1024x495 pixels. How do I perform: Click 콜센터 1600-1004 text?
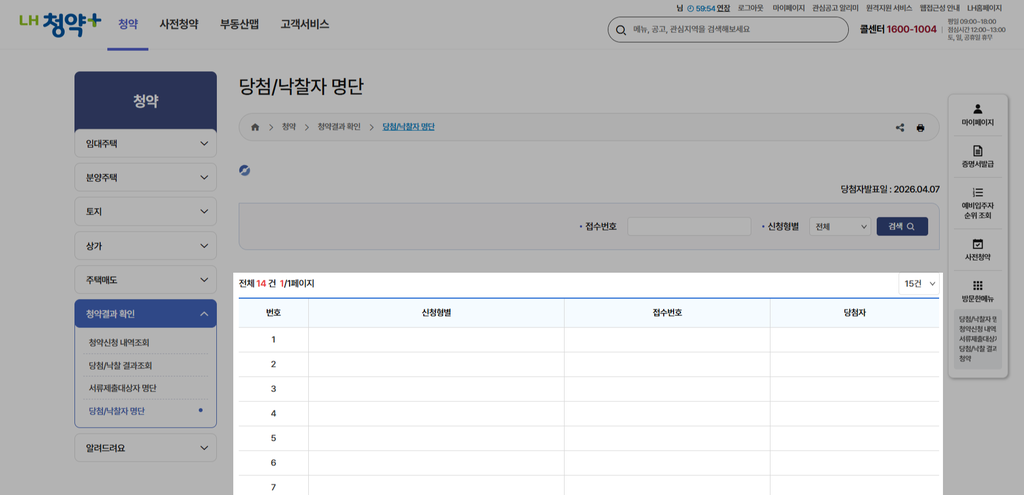point(898,29)
